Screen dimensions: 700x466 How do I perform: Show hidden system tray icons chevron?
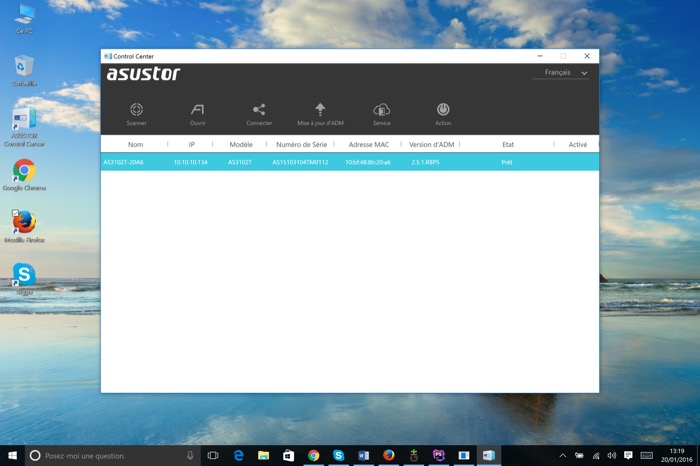562,455
